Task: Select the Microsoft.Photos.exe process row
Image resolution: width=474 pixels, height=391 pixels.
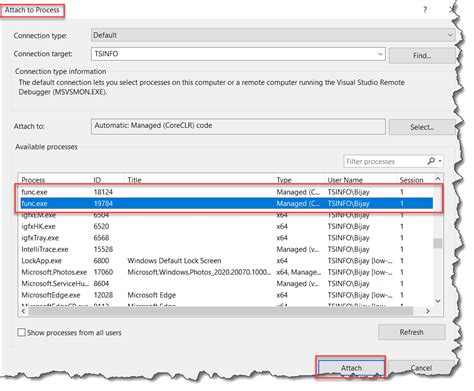Action: pyautogui.click(x=227, y=272)
